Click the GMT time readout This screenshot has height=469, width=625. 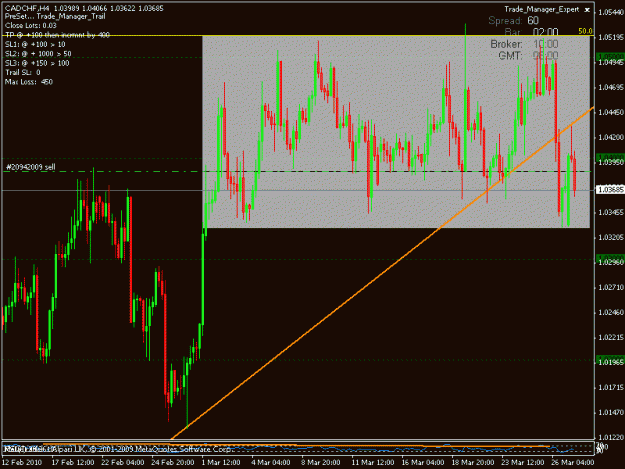tap(528, 55)
